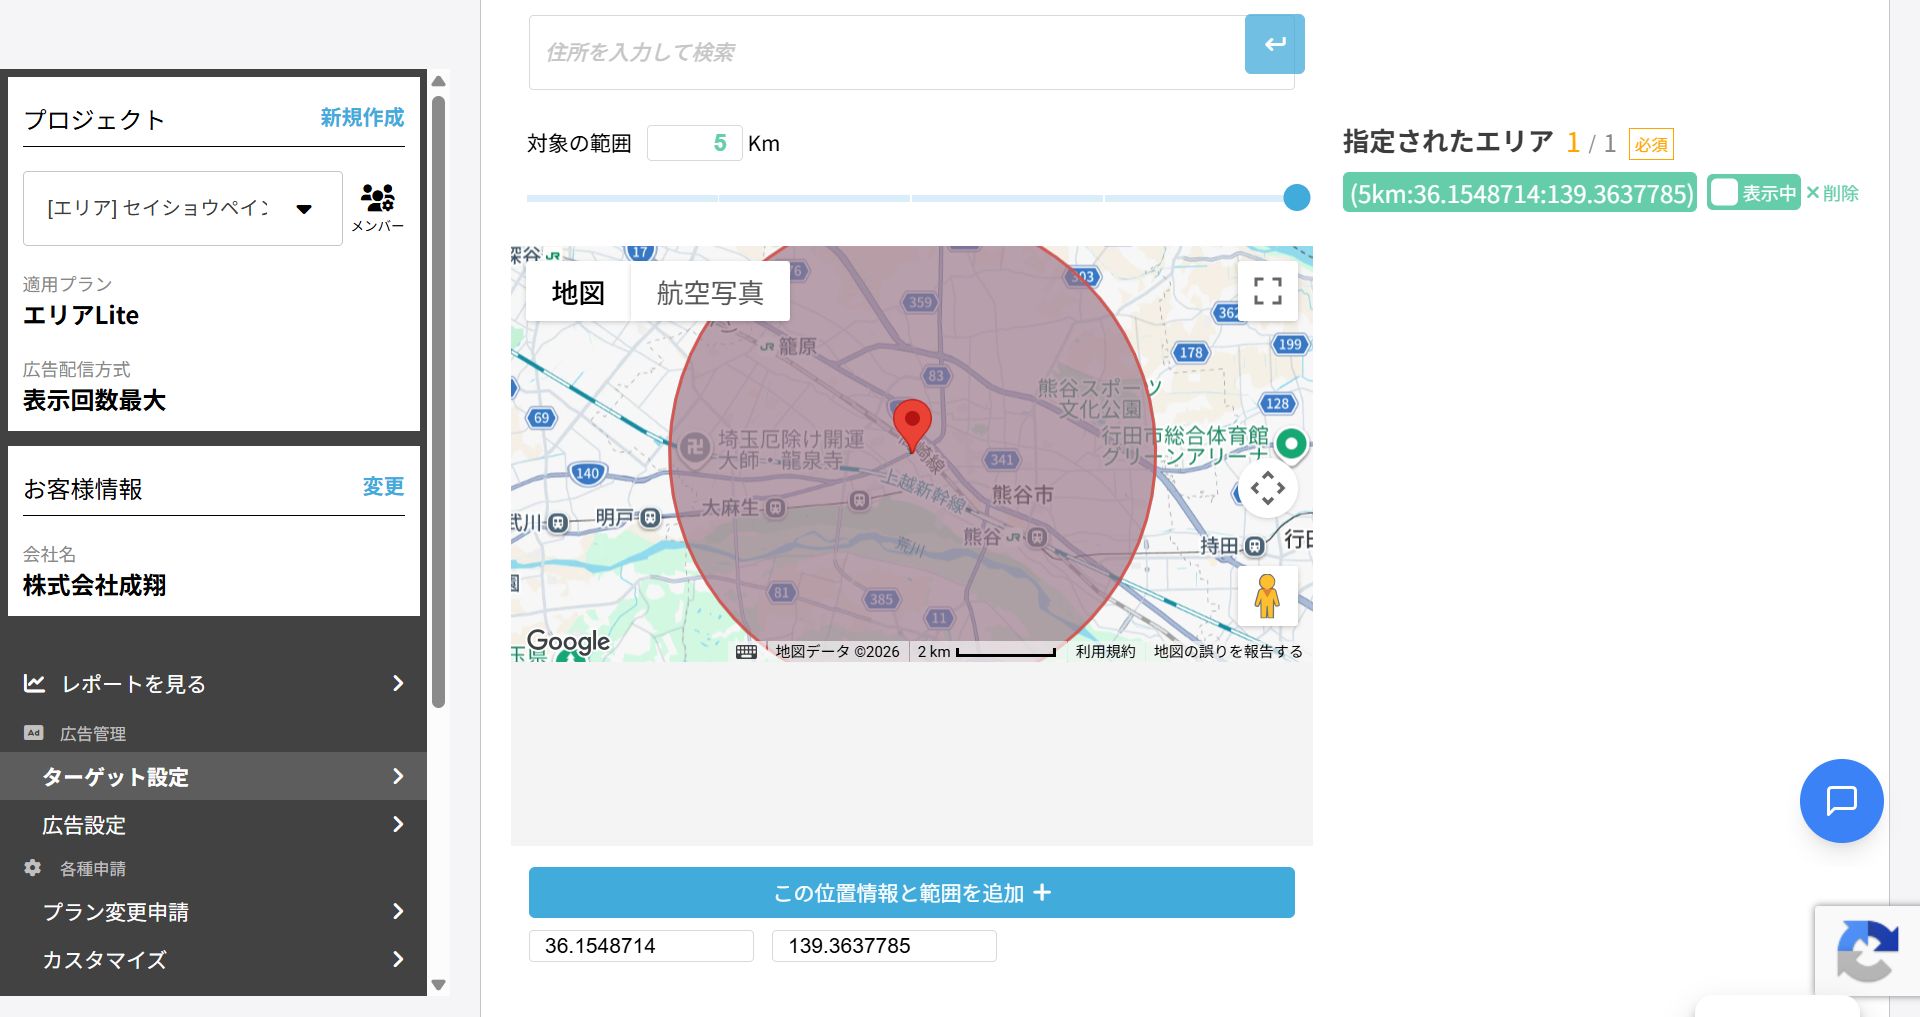This screenshot has width=1920, height=1017.
Task: Click the 明戸 station icon on map
Action: (651, 518)
